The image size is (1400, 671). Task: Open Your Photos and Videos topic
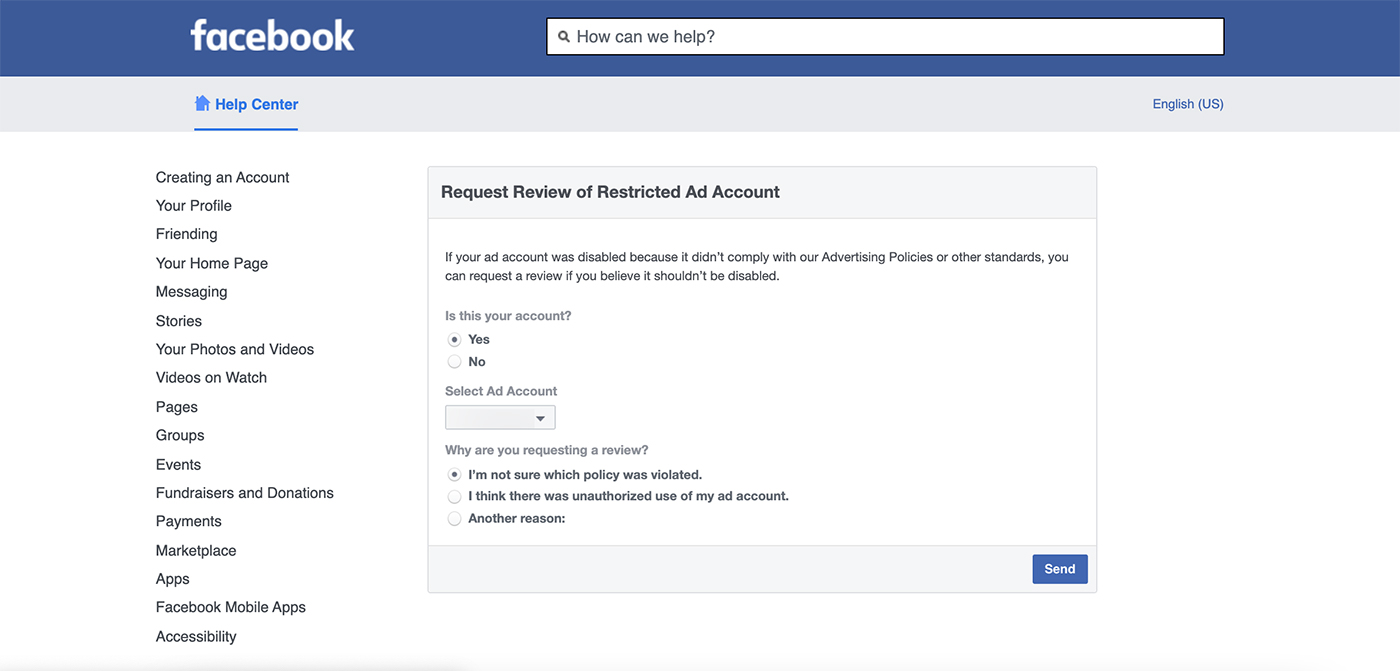coord(235,349)
